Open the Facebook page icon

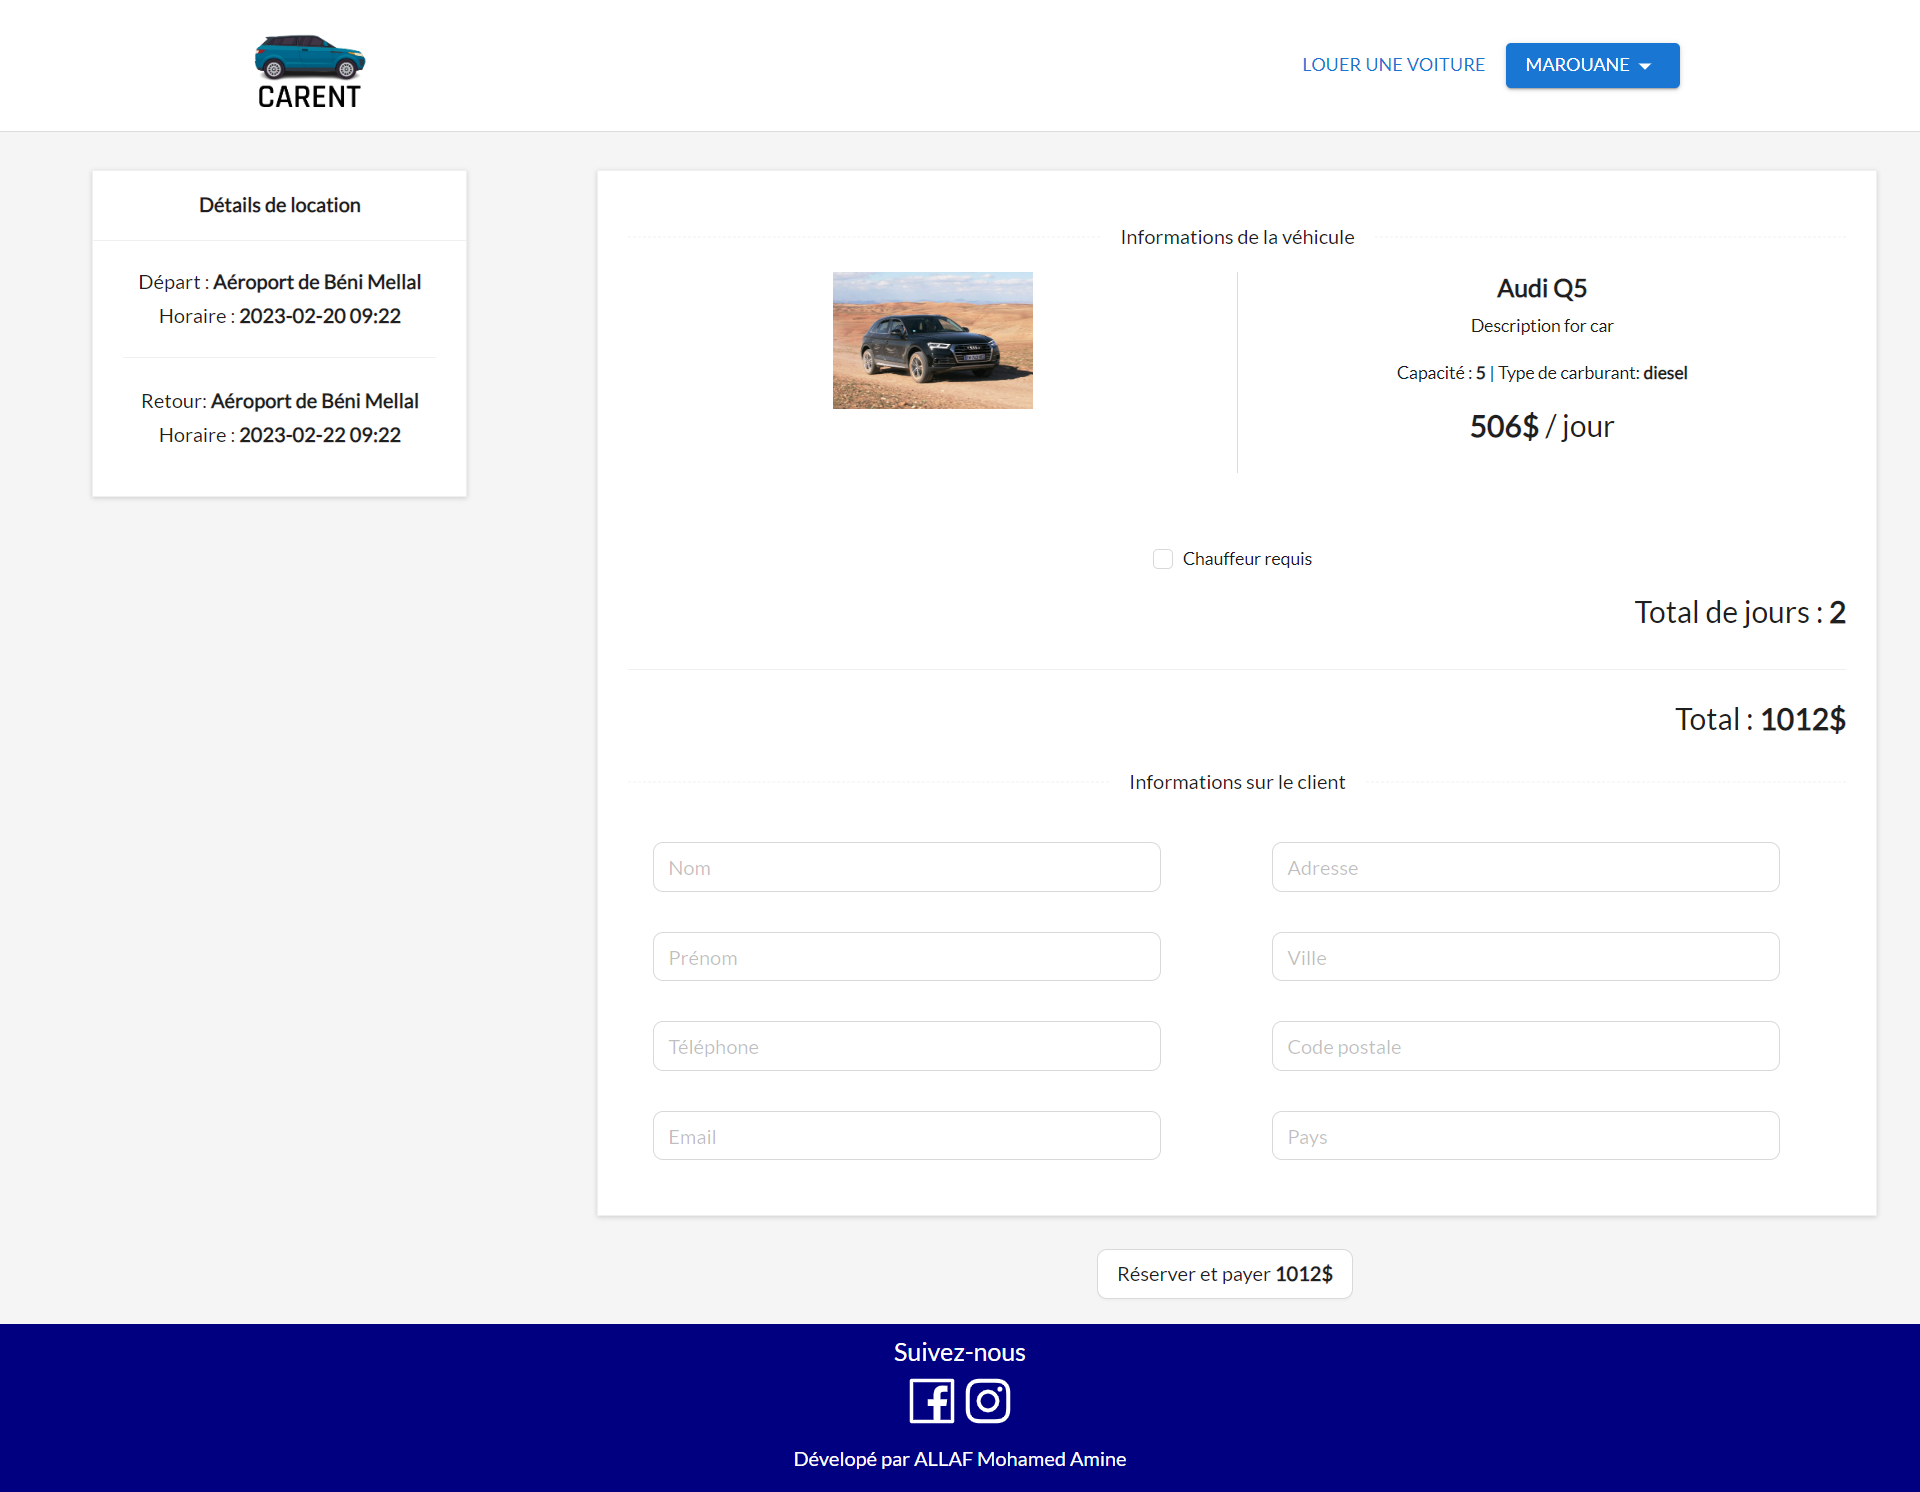coord(931,1400)
